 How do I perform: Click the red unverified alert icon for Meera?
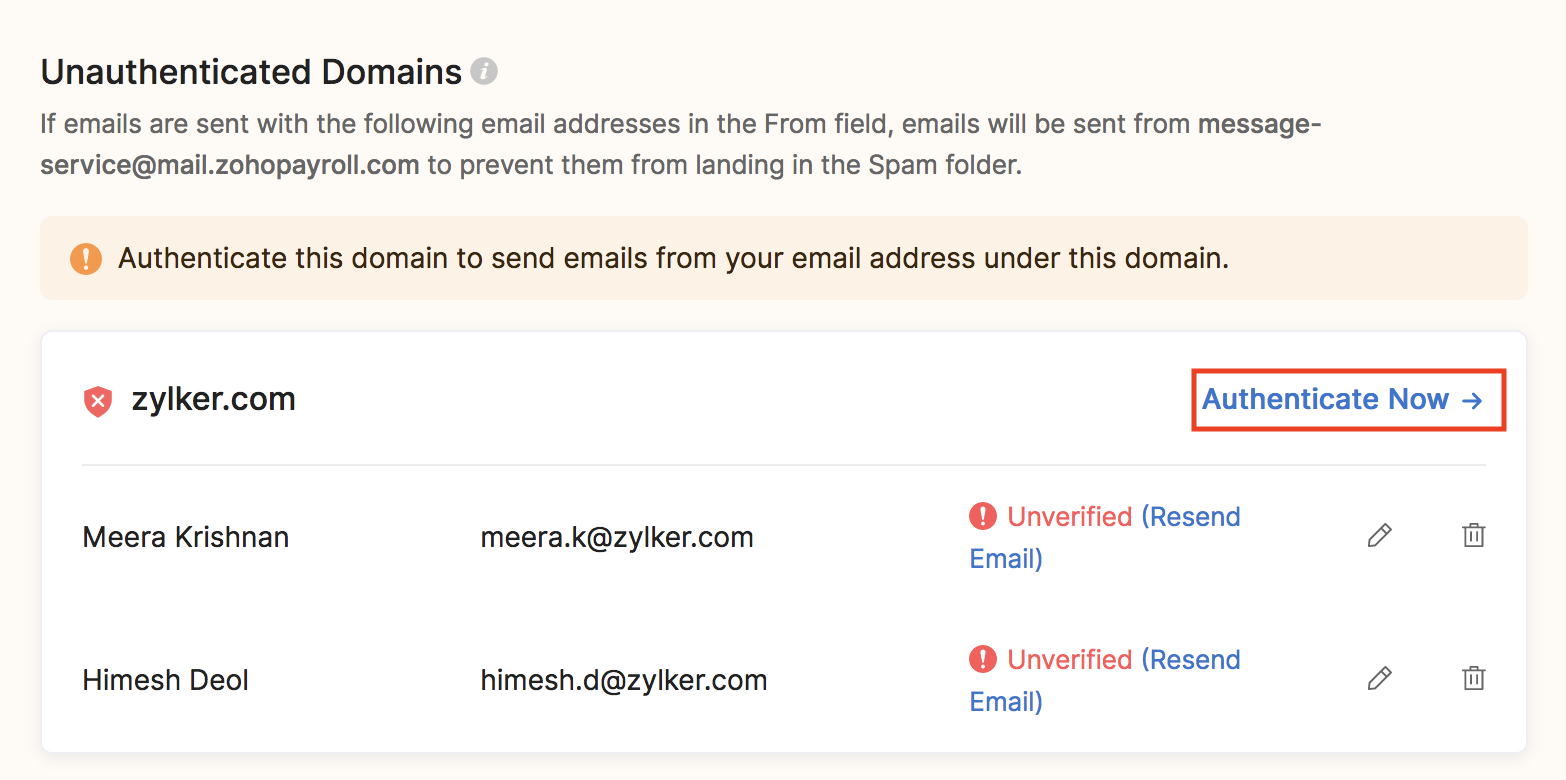click(983, 516)
